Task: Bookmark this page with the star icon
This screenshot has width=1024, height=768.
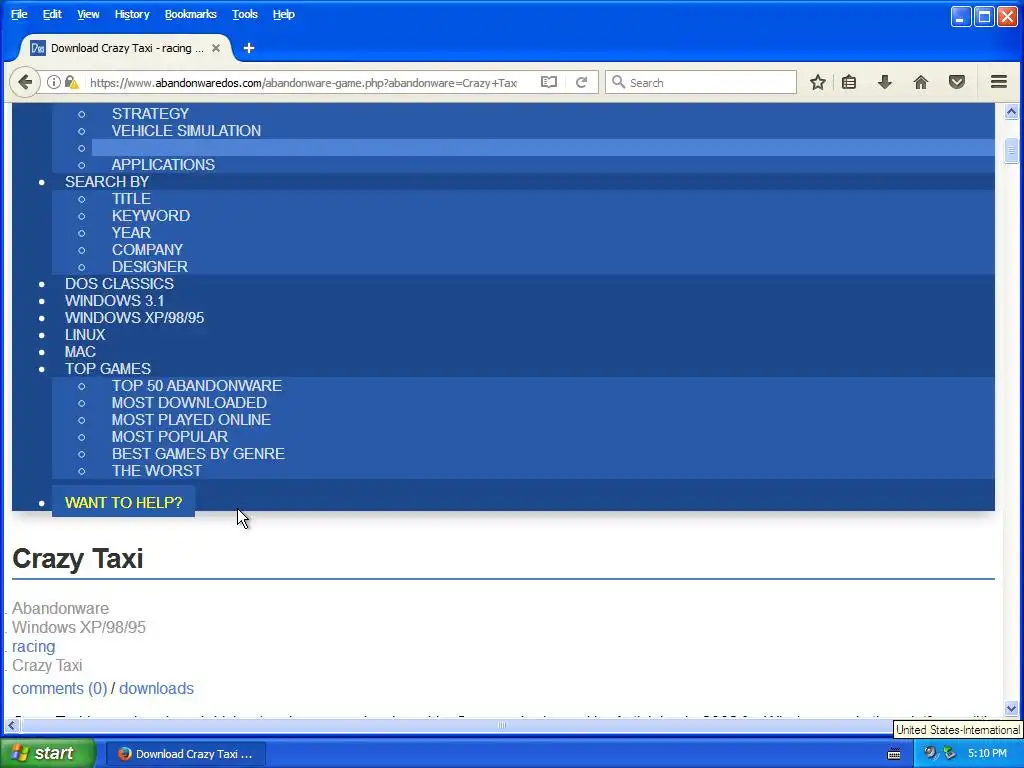Action: click(818, 82)
